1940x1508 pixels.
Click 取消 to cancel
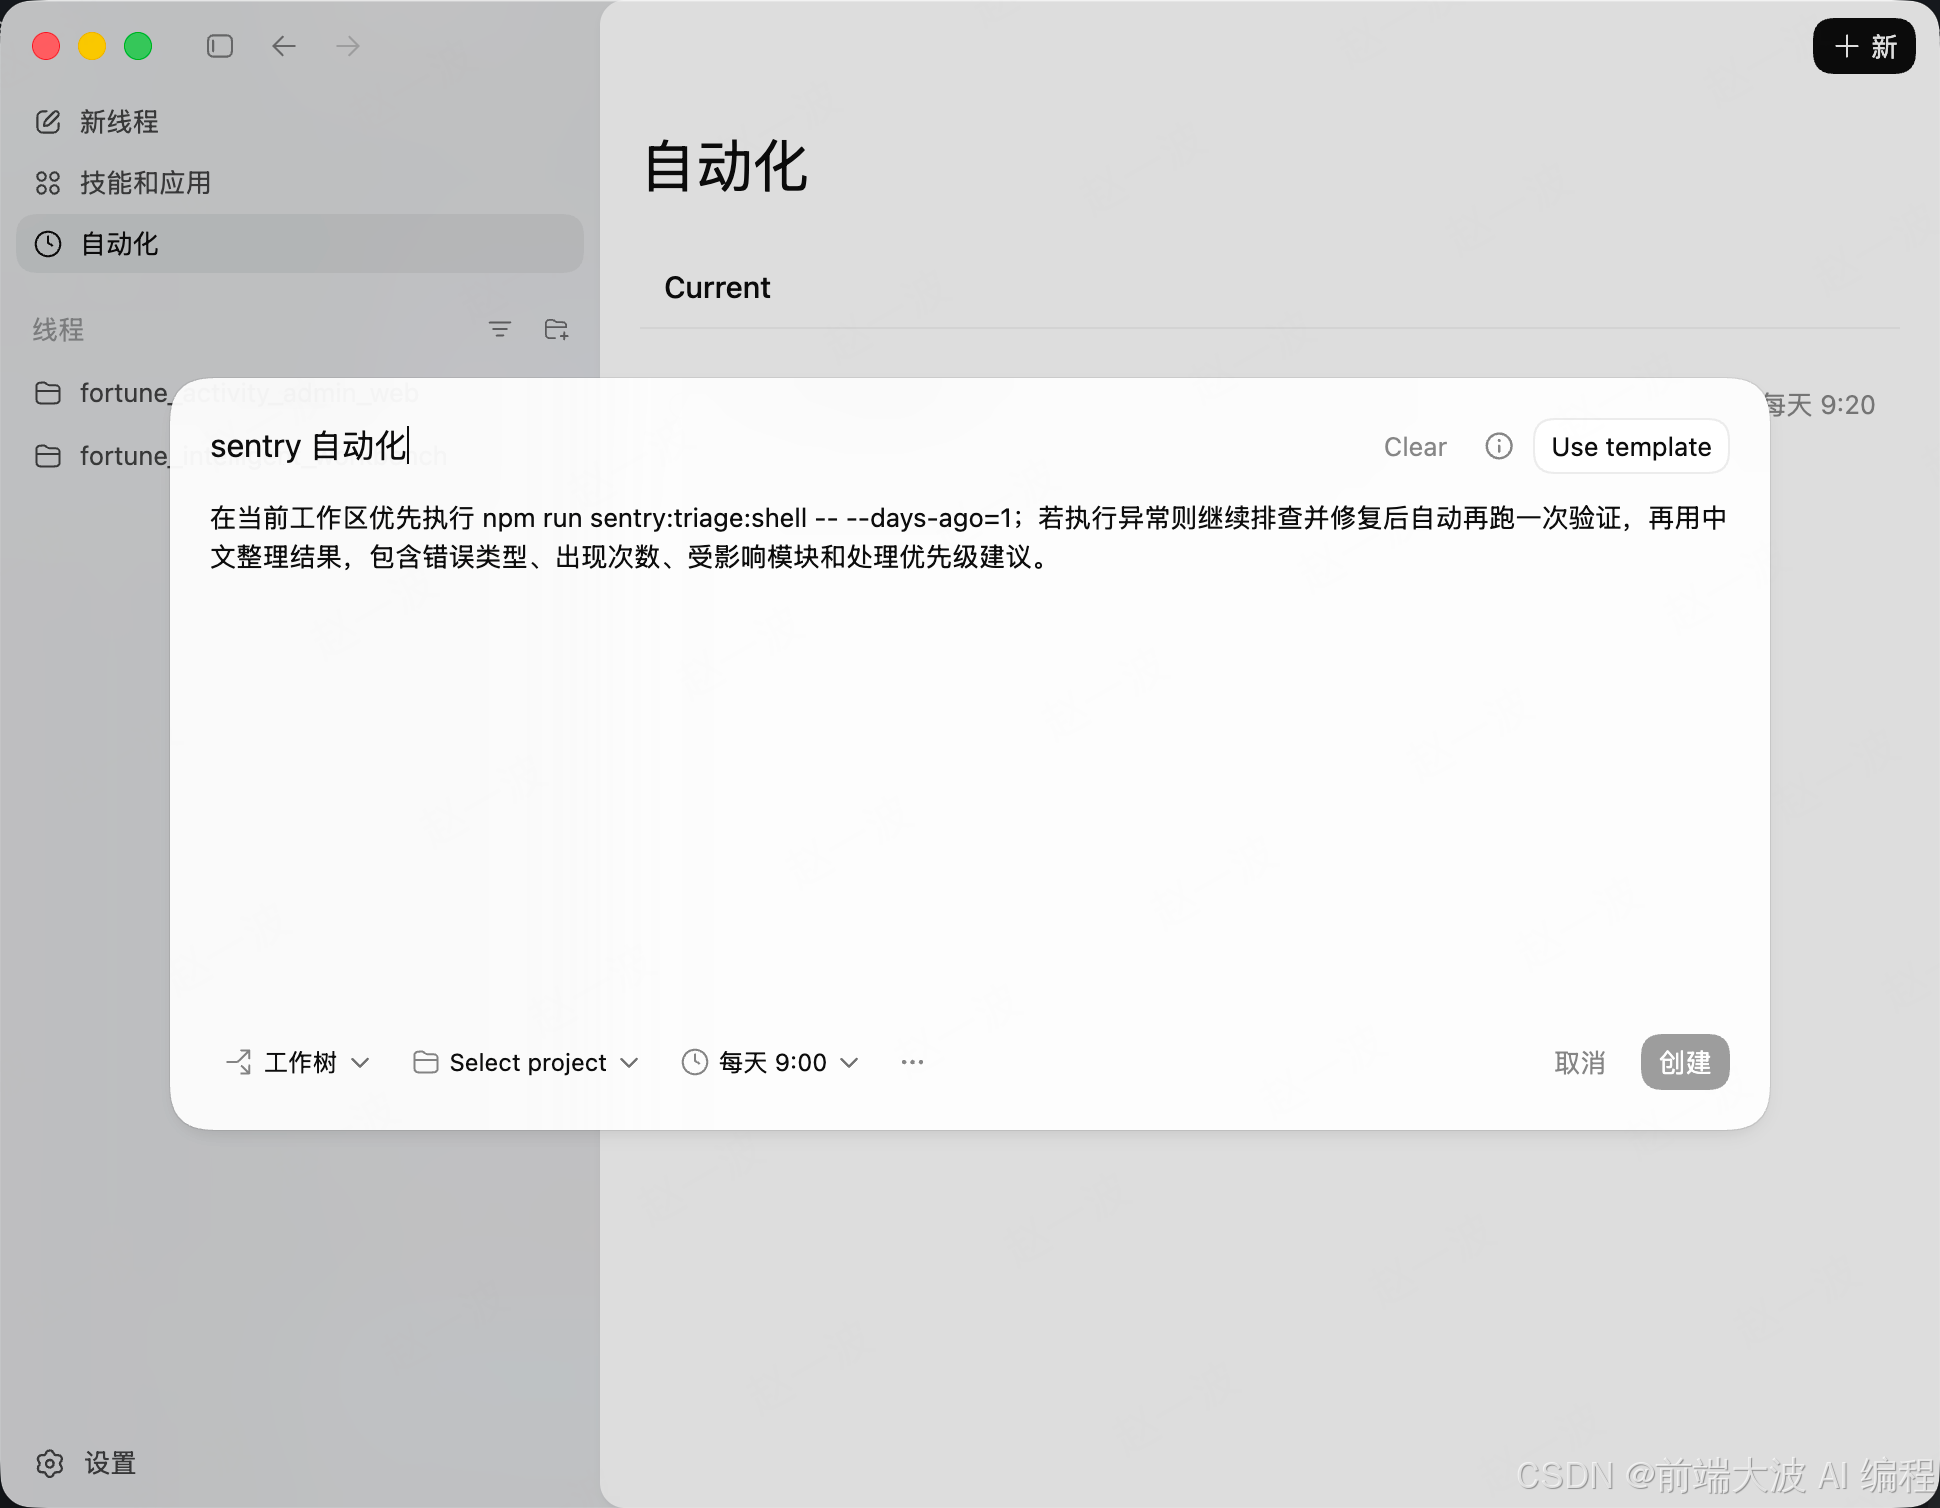pyautogui.click(x=1579, y=1062)
